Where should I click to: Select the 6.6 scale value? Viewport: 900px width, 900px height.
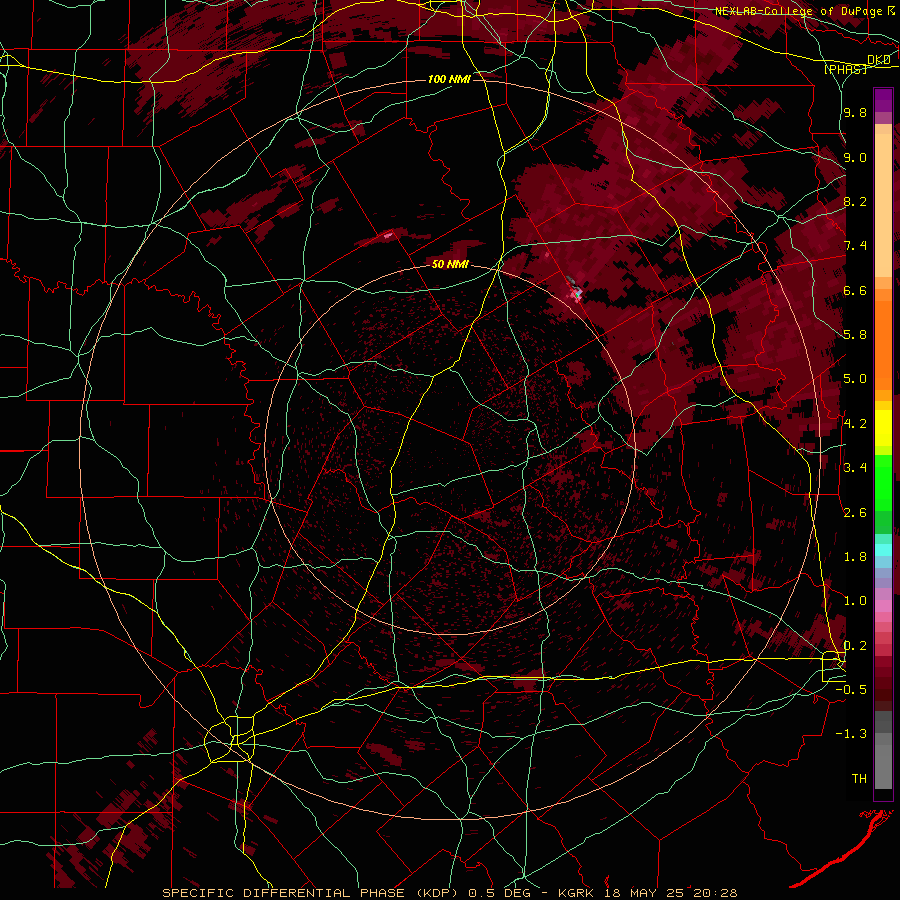tap(855, 290)
